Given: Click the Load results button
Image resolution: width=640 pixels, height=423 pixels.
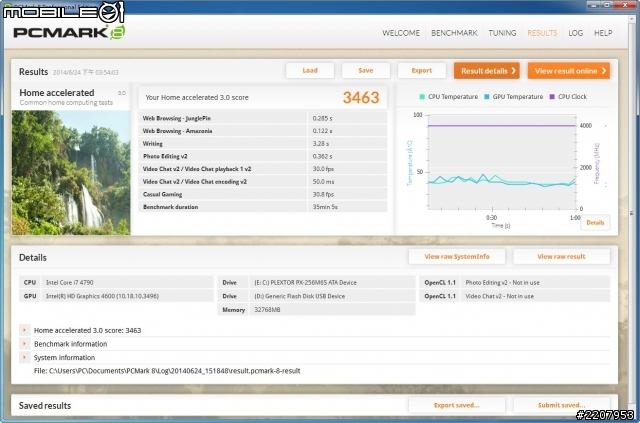Looking at the screenshot, I should tap(310, 71).
